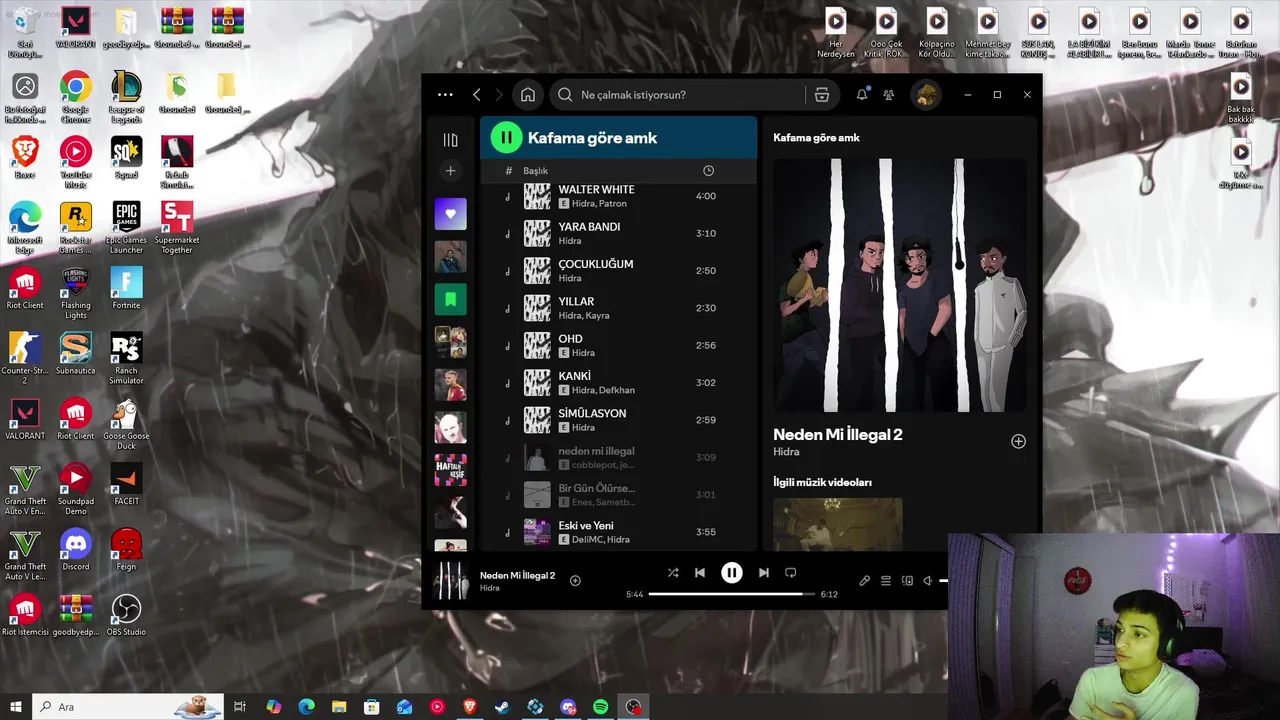Image resolution: width=1280 pixels, height=720 pixels.
Task: Play the YARA BANDI track
Action: pyautogui.click(x=618, y=233)
